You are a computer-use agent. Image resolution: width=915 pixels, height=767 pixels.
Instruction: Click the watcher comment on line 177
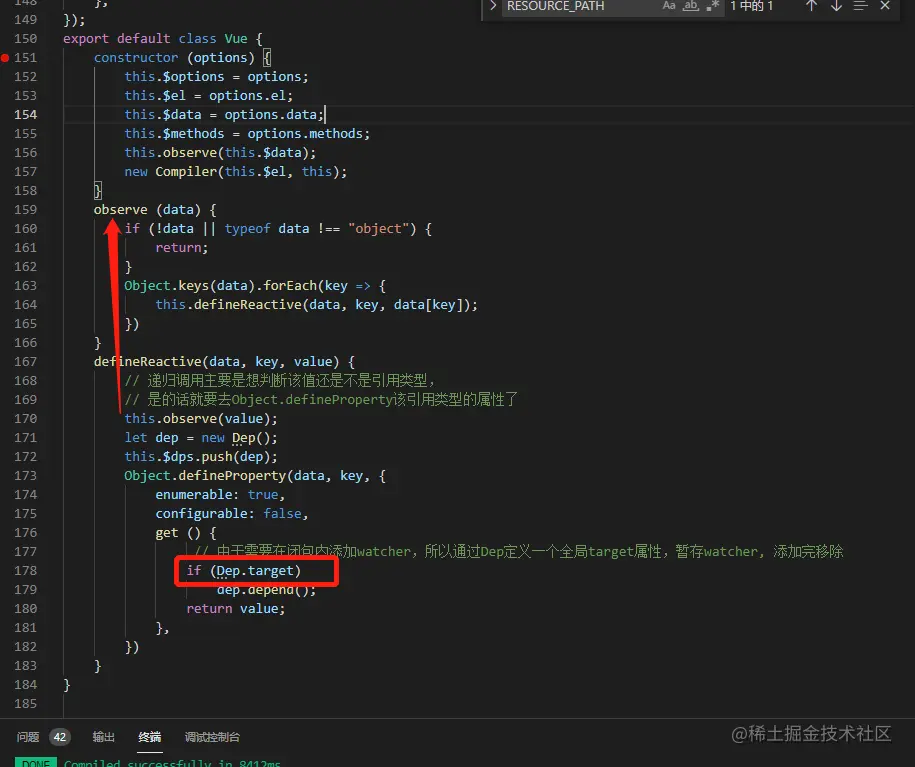click(519, 552)
